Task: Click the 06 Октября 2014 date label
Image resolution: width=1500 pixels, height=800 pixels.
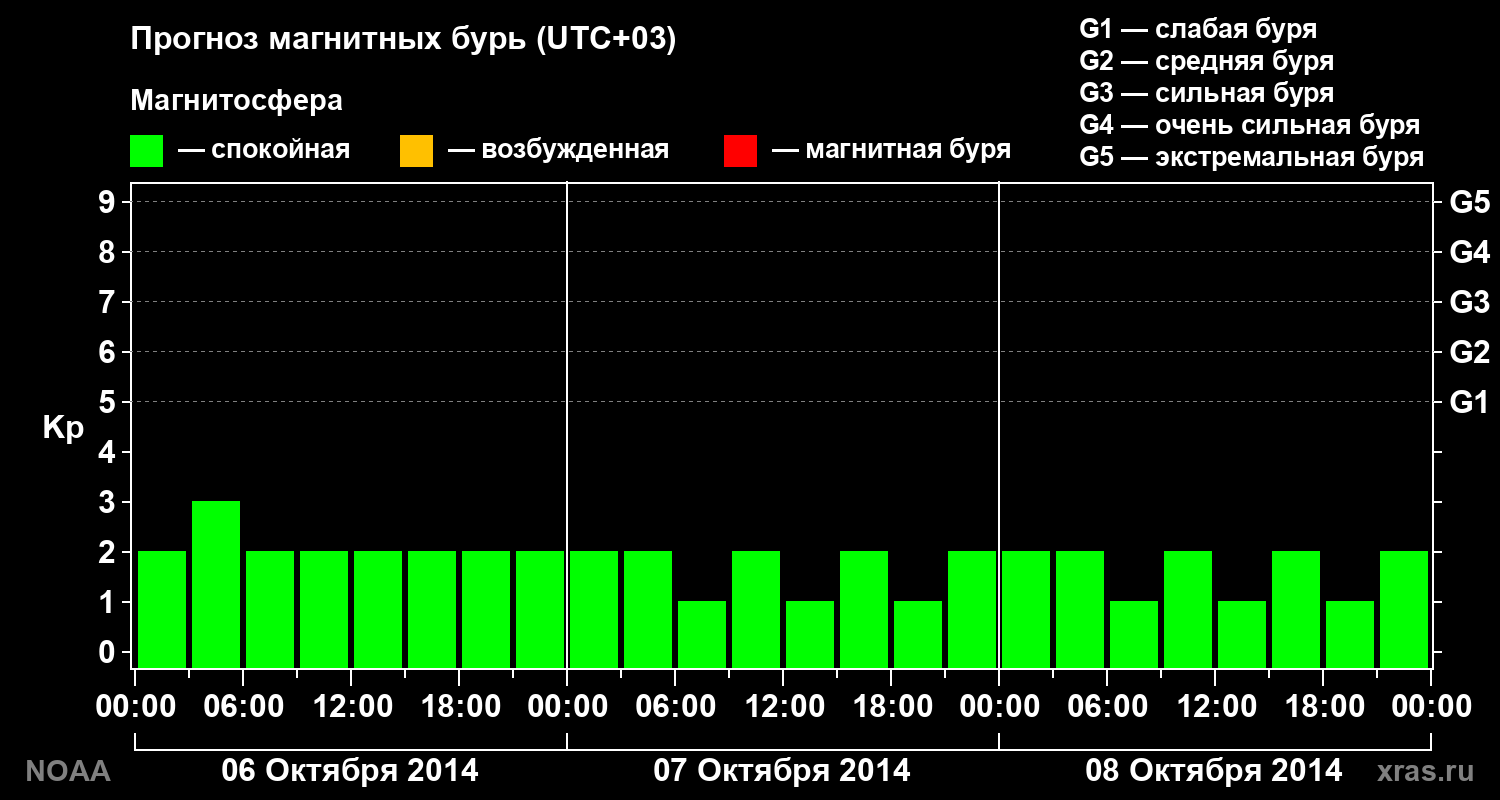Action: 350,771
